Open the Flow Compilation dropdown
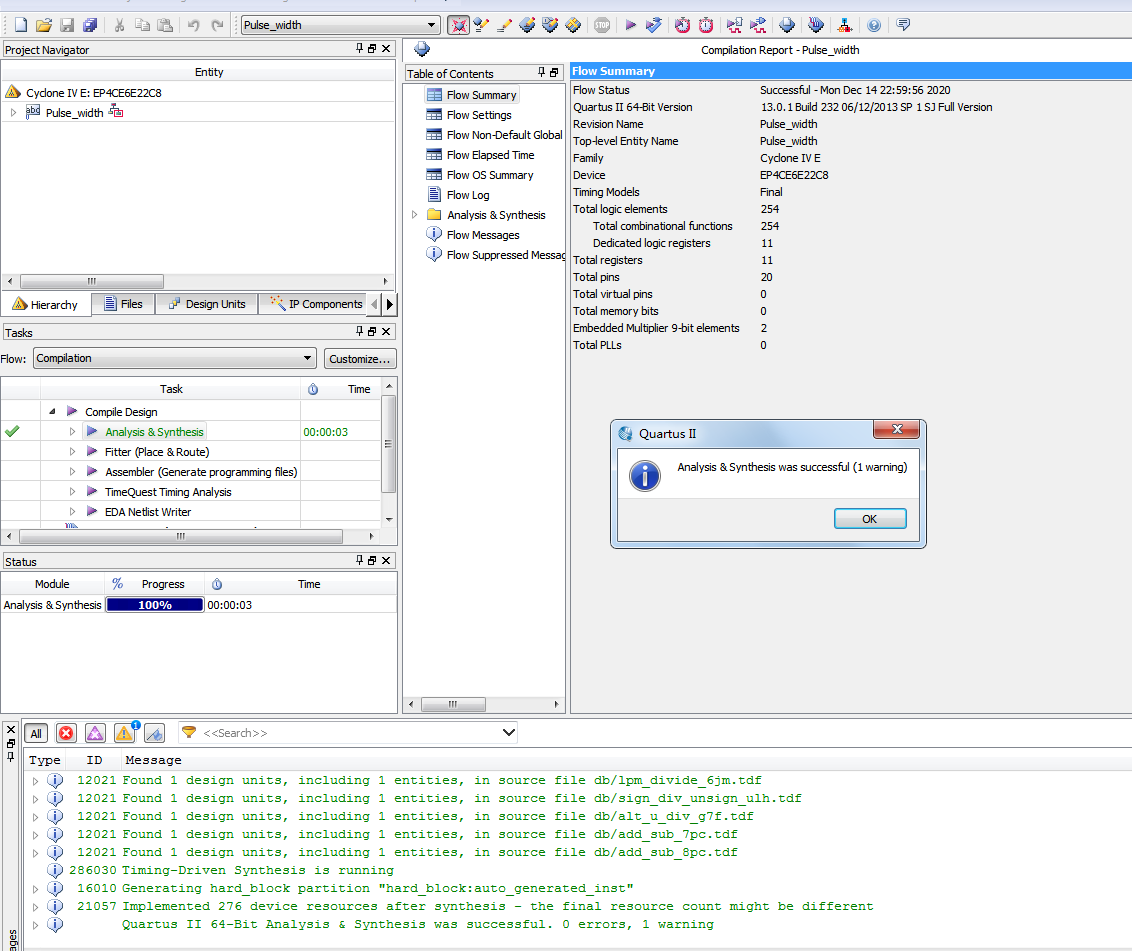1132x951 pixels. [x=175, y=358]
